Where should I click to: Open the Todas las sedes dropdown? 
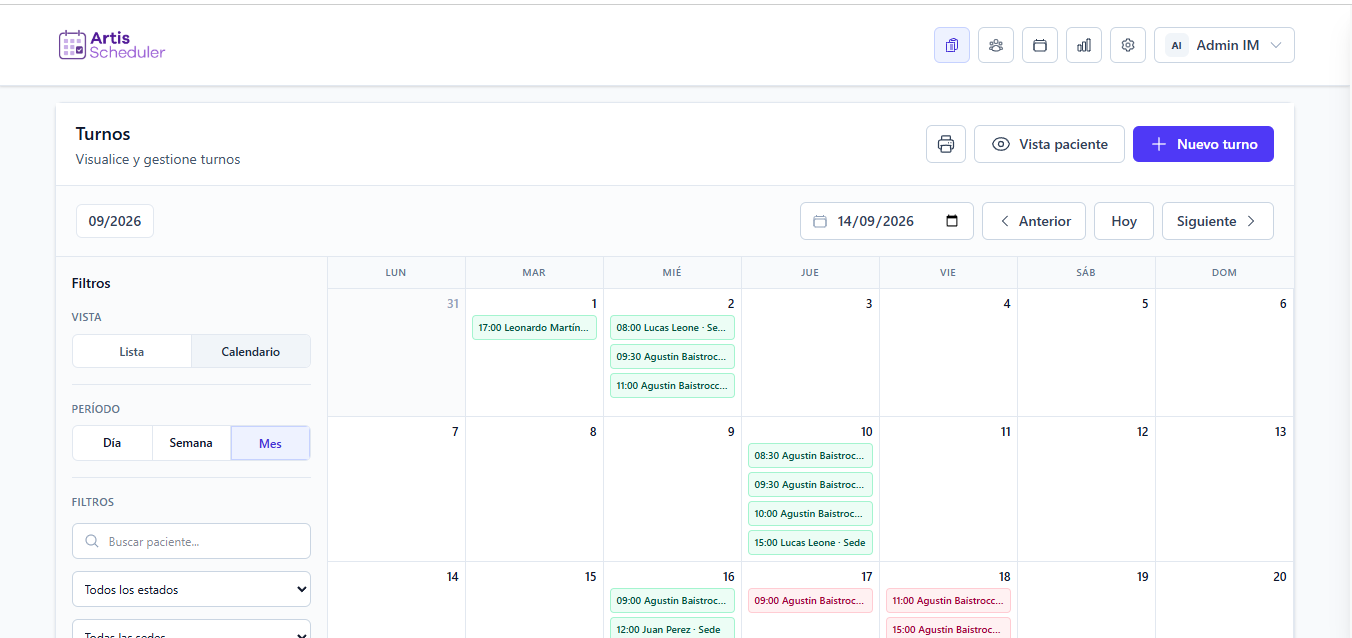pyautogui.click(x=191, y=630)
